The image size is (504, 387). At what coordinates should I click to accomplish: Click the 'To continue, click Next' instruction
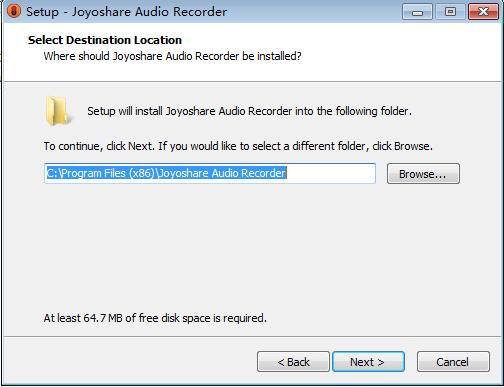(x=238, y=146)
